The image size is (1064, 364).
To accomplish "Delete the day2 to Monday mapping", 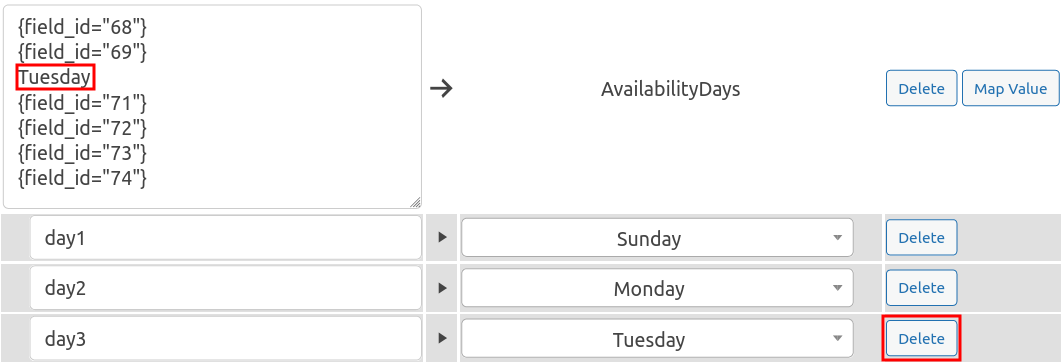I will pyautogui.click(x=922, y=288).
